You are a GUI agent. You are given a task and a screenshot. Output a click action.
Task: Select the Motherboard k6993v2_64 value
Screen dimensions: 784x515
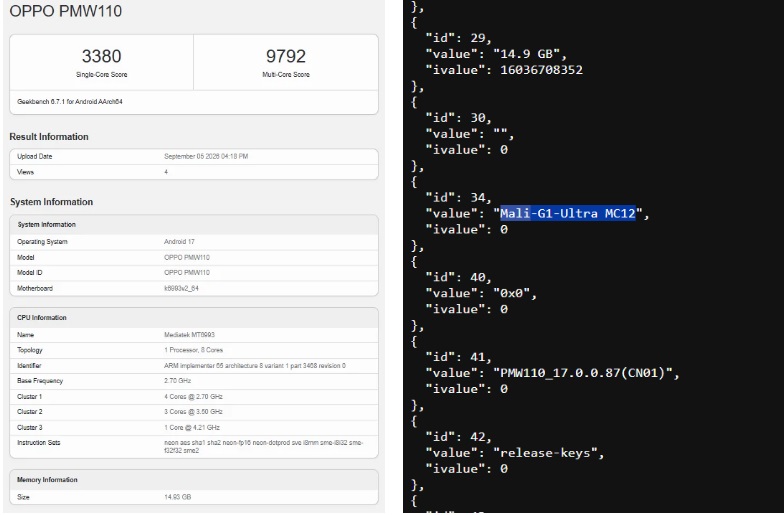pyautogui.click(x=182, y=288)
